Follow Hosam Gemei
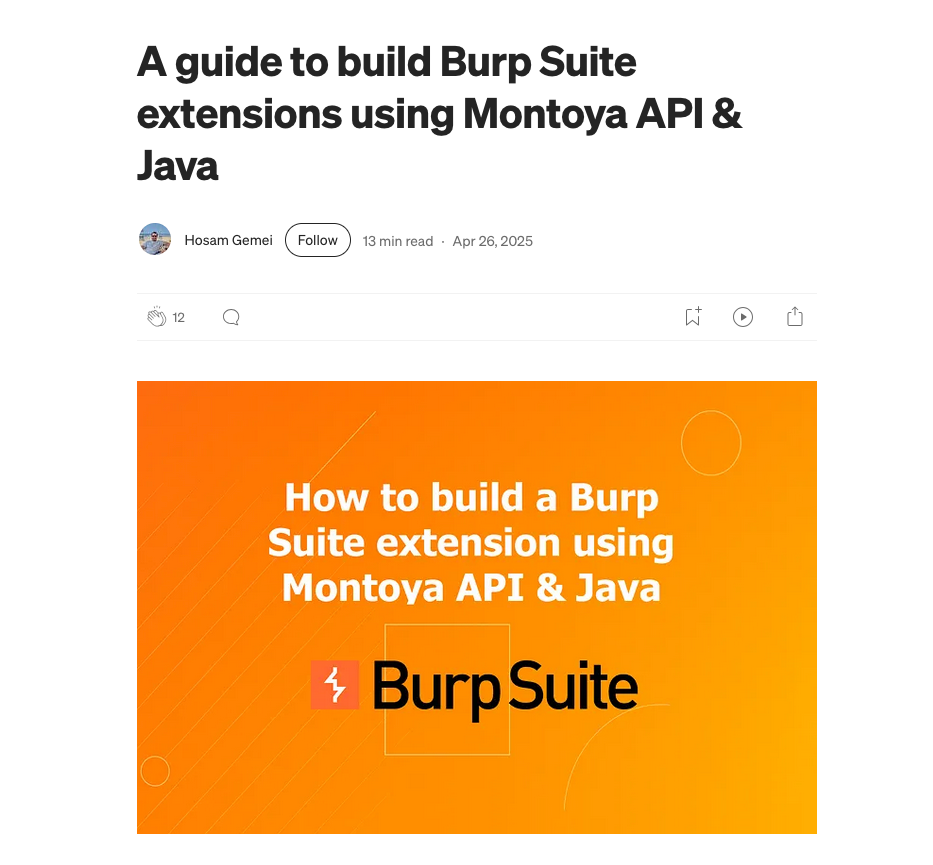This screenshot has width=933, height=865. click(317, 240)
